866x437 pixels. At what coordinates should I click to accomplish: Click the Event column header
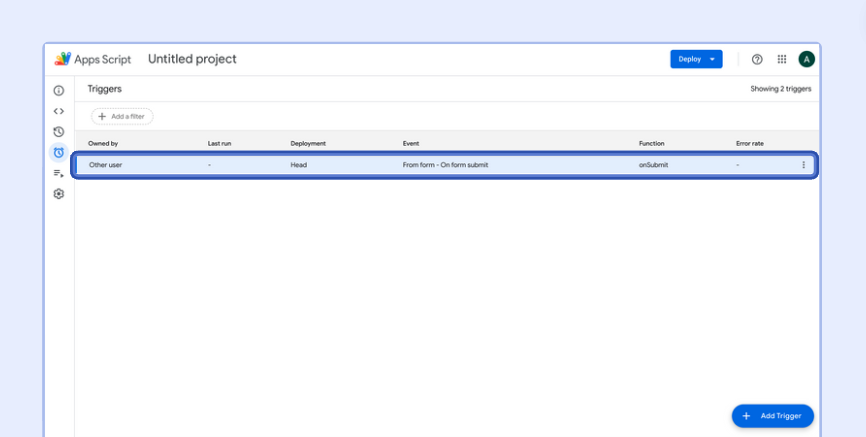coord(411,144)
